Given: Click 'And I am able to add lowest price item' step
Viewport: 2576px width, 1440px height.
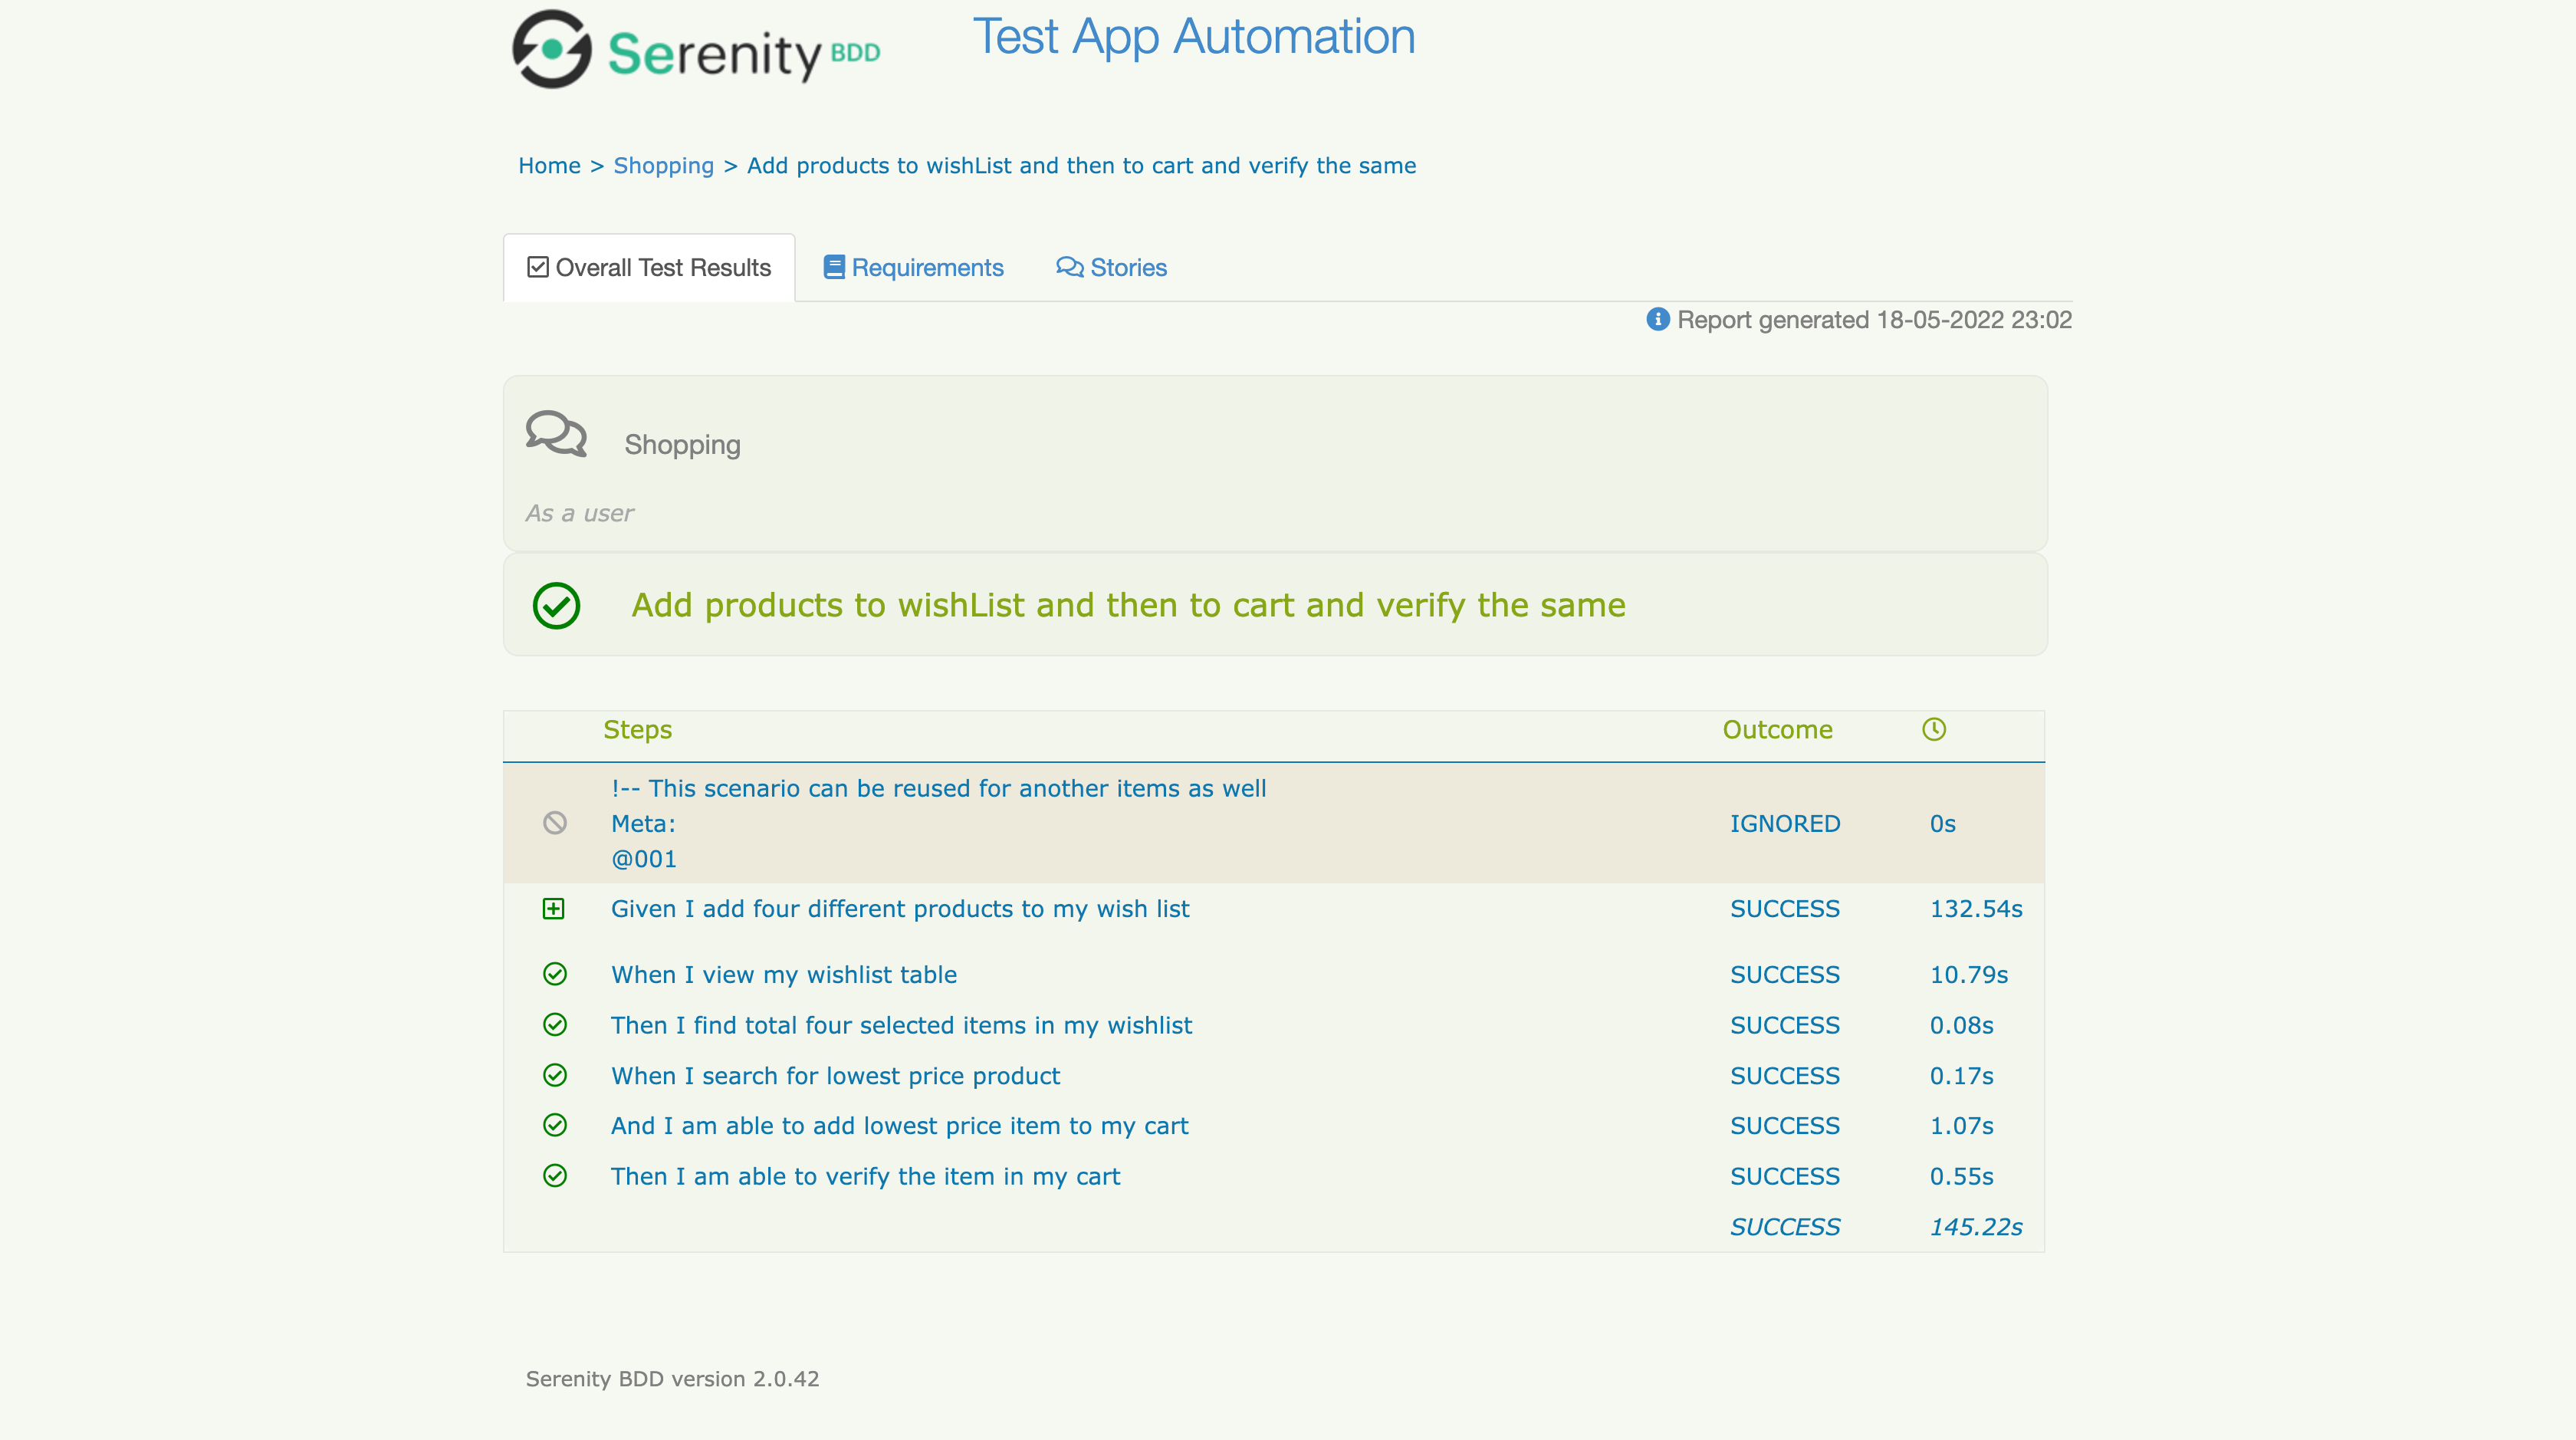Looking at the screenshot, I should pos(899,1126).
